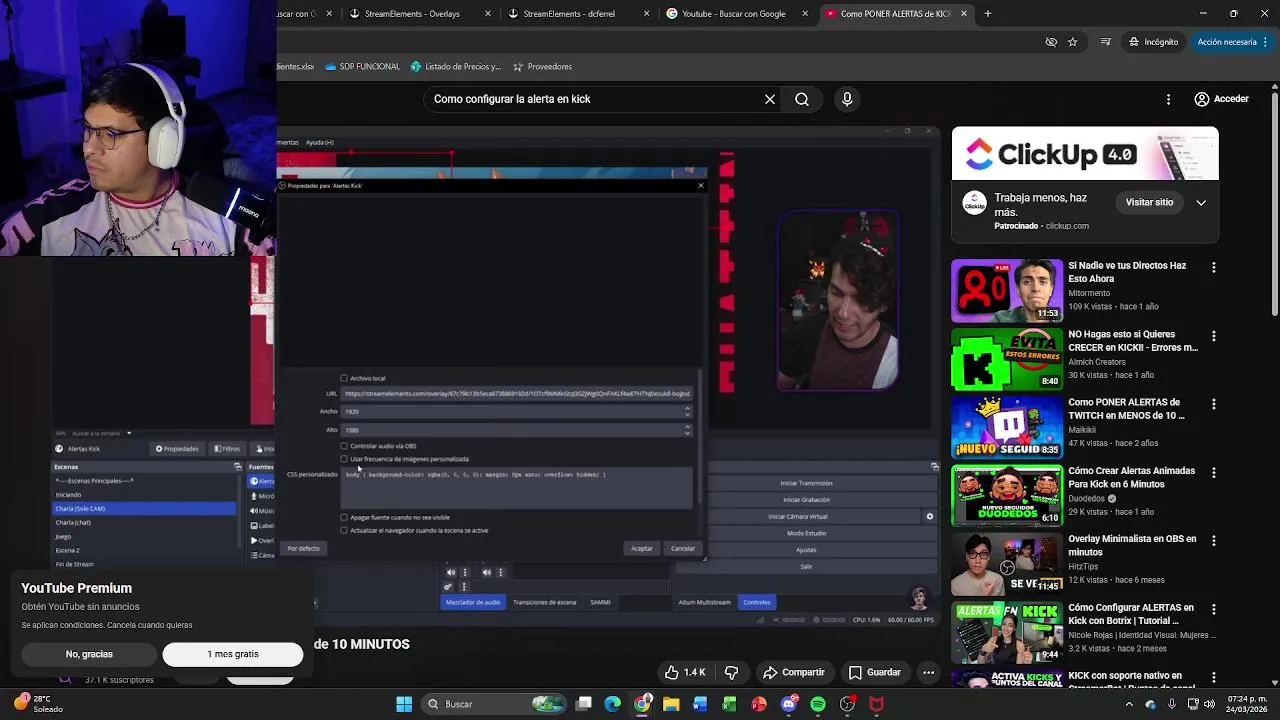Clear the YouTube search box text
Screen dimensions: 1280x720
770,99
